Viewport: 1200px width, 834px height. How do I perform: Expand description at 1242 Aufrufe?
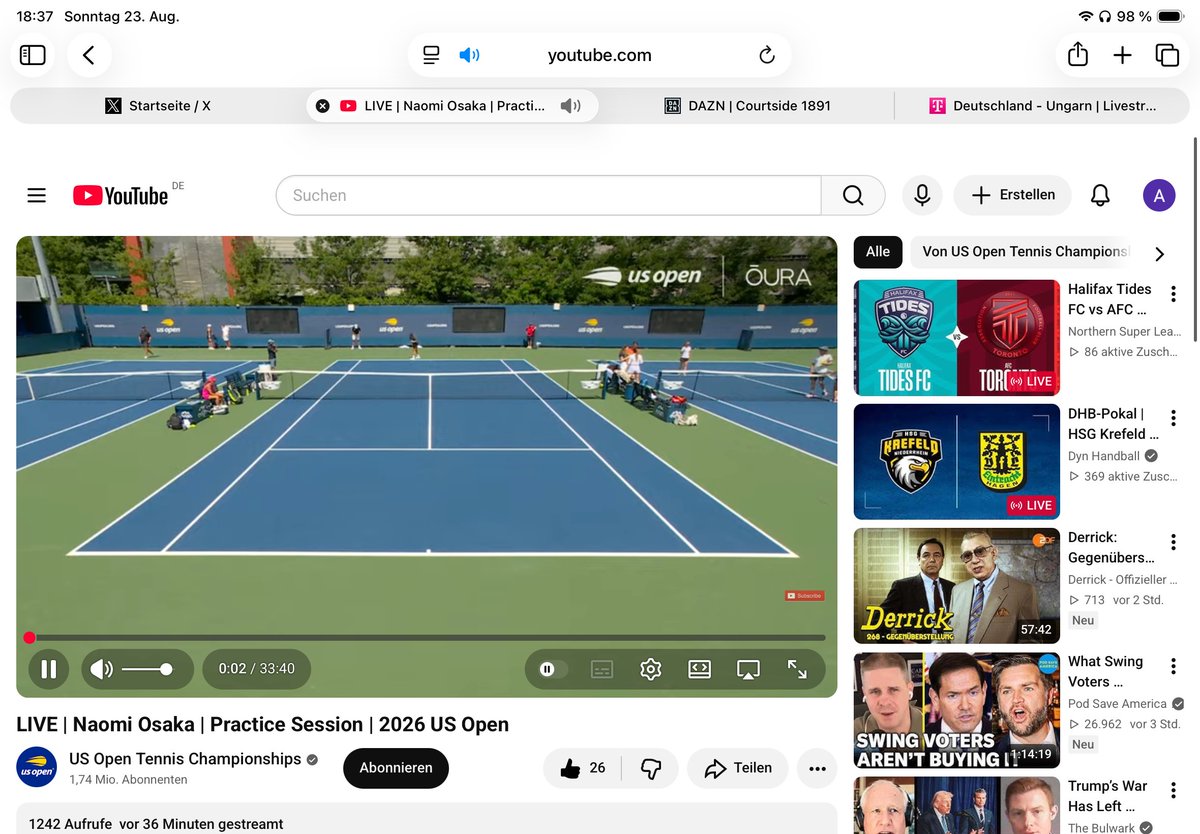[427, 820]
